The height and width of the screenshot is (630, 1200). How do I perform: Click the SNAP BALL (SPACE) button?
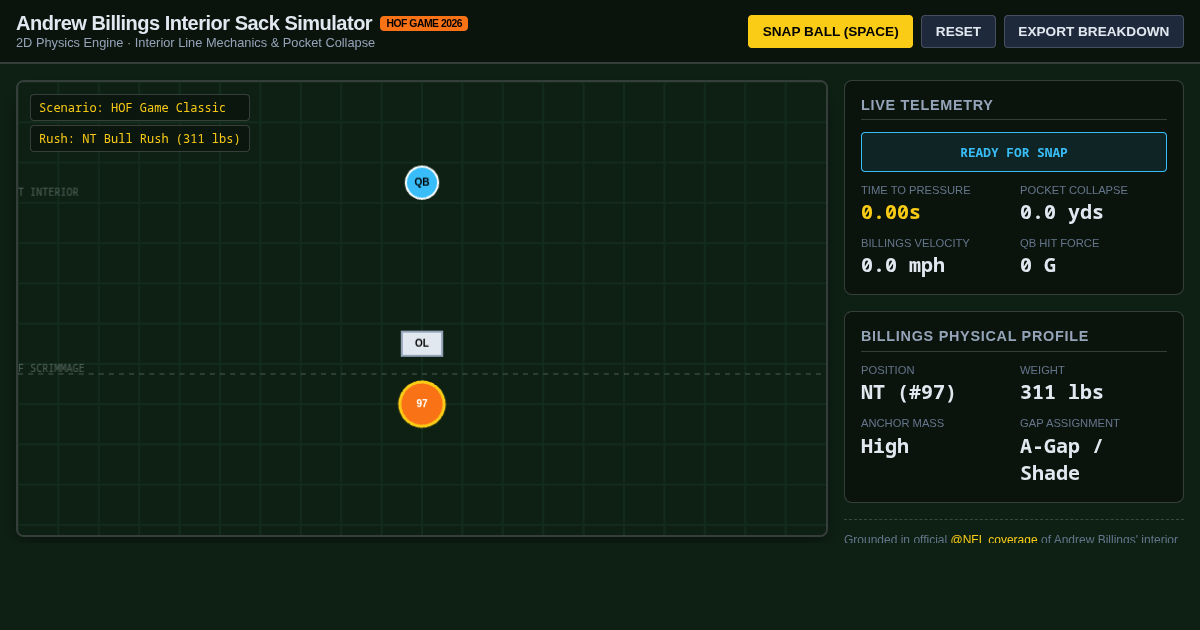click(x=830, y=31)
